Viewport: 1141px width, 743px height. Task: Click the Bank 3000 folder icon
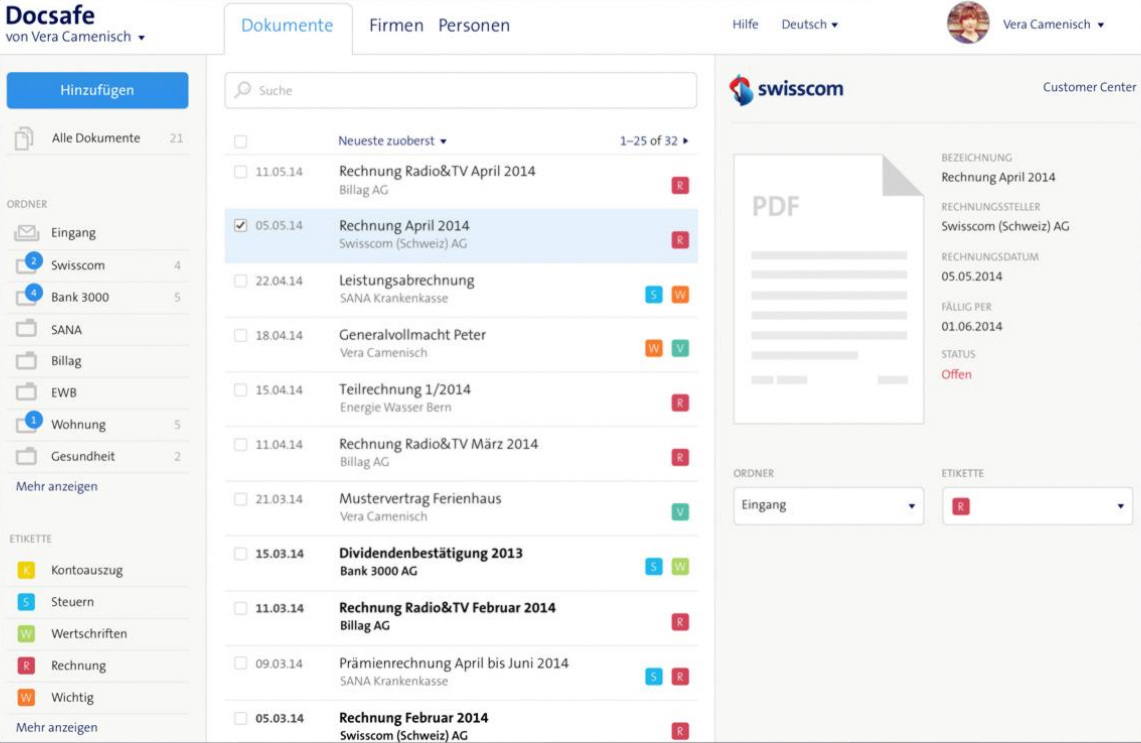27,297
